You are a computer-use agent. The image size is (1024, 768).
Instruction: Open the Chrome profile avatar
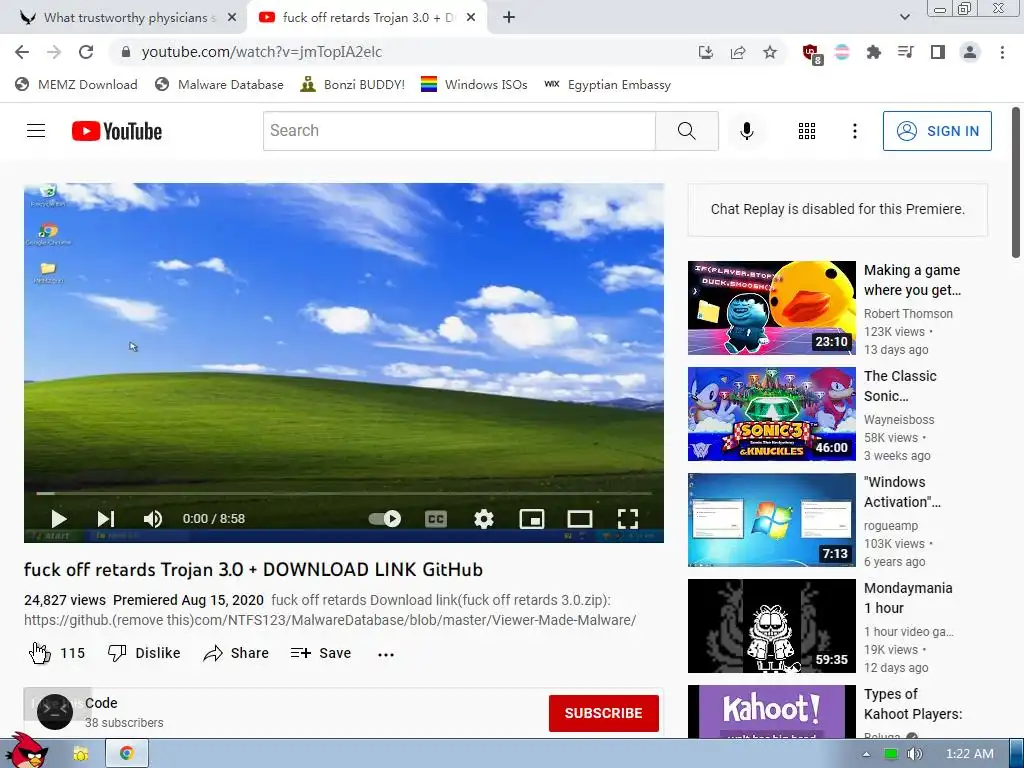coord(970,52)
